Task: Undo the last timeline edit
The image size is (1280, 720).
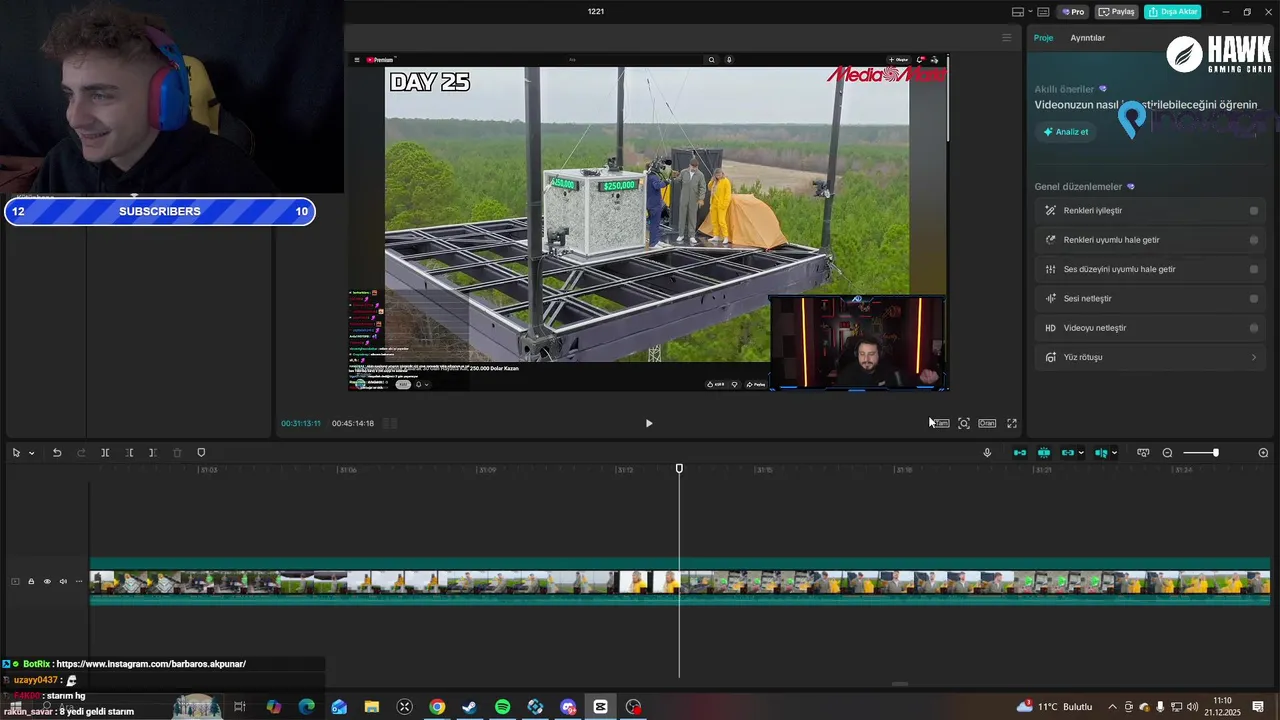Action: 57,453
